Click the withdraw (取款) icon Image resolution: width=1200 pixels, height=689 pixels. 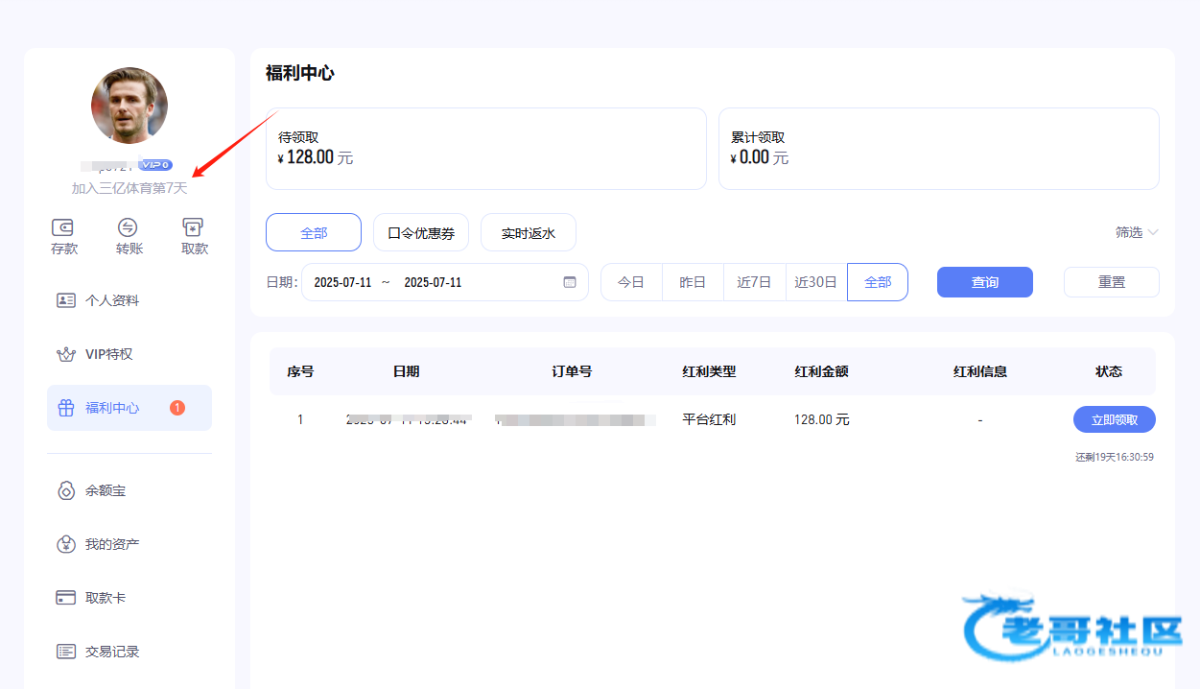(194, 228)
